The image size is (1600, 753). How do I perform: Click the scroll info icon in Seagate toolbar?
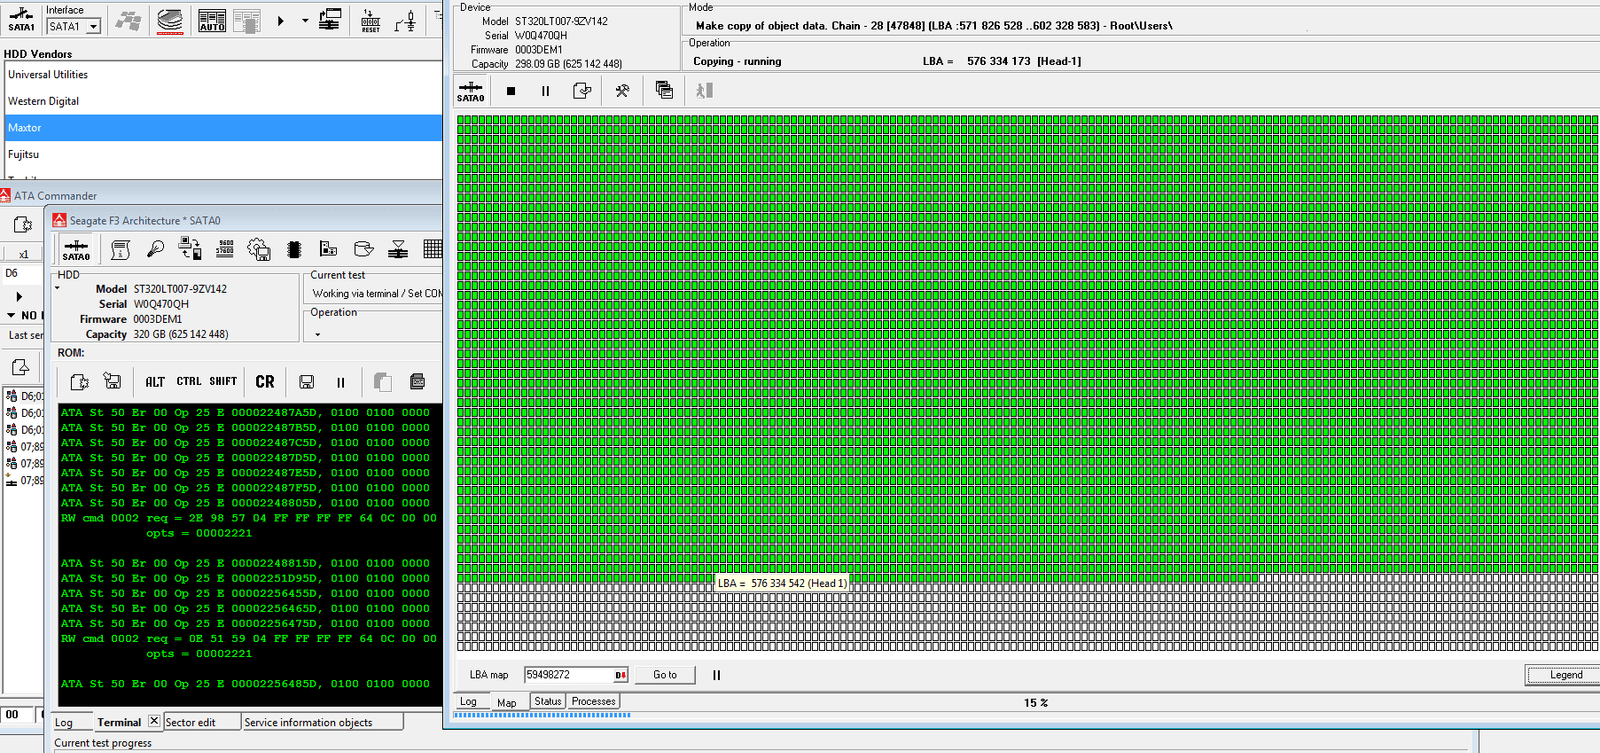(x=121, y=249)
